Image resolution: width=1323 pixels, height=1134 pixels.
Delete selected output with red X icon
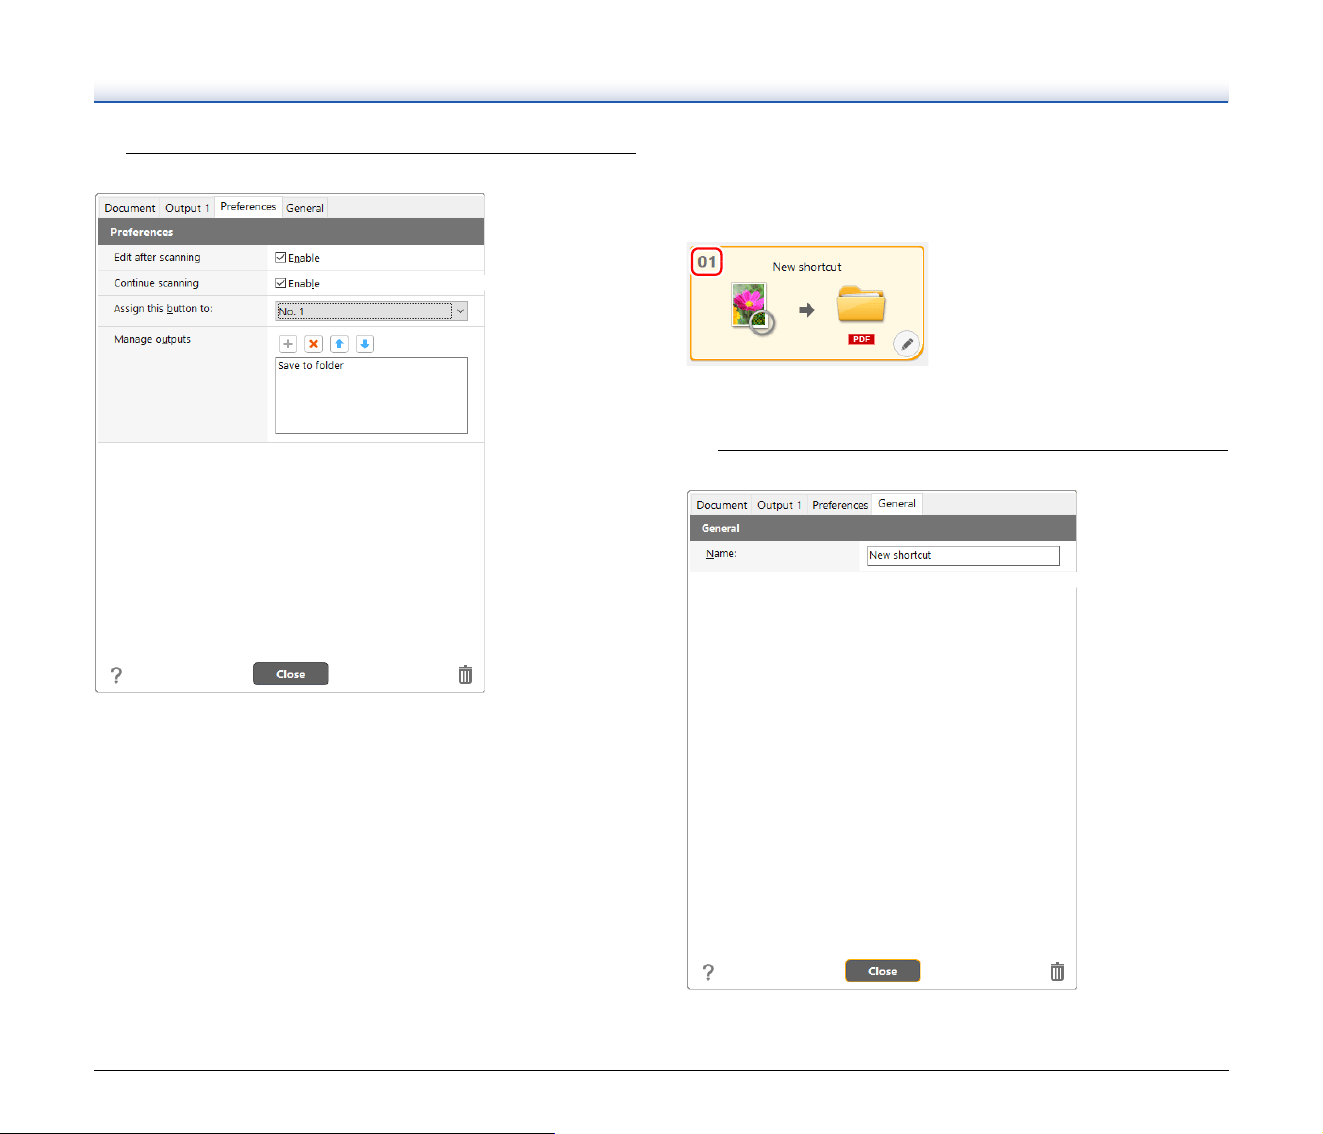click(x=314, y=344)
